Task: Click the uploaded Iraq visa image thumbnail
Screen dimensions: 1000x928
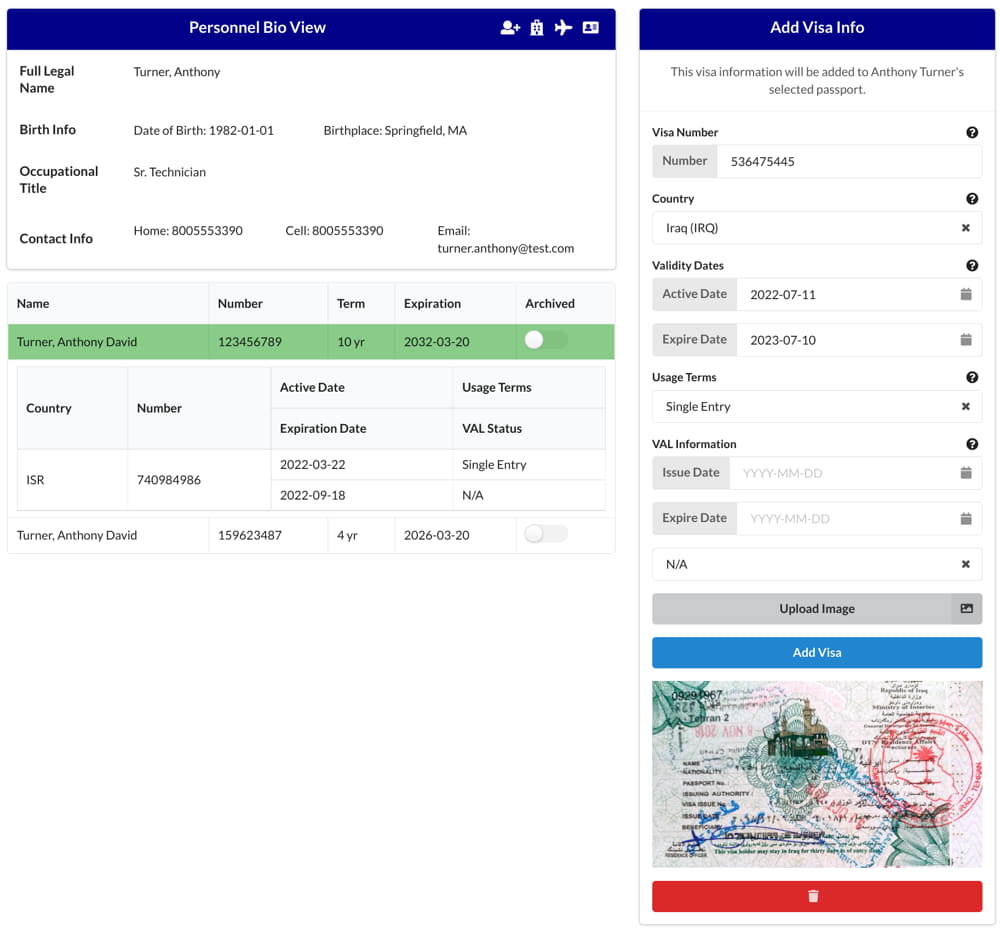Action: click(816, 774)
